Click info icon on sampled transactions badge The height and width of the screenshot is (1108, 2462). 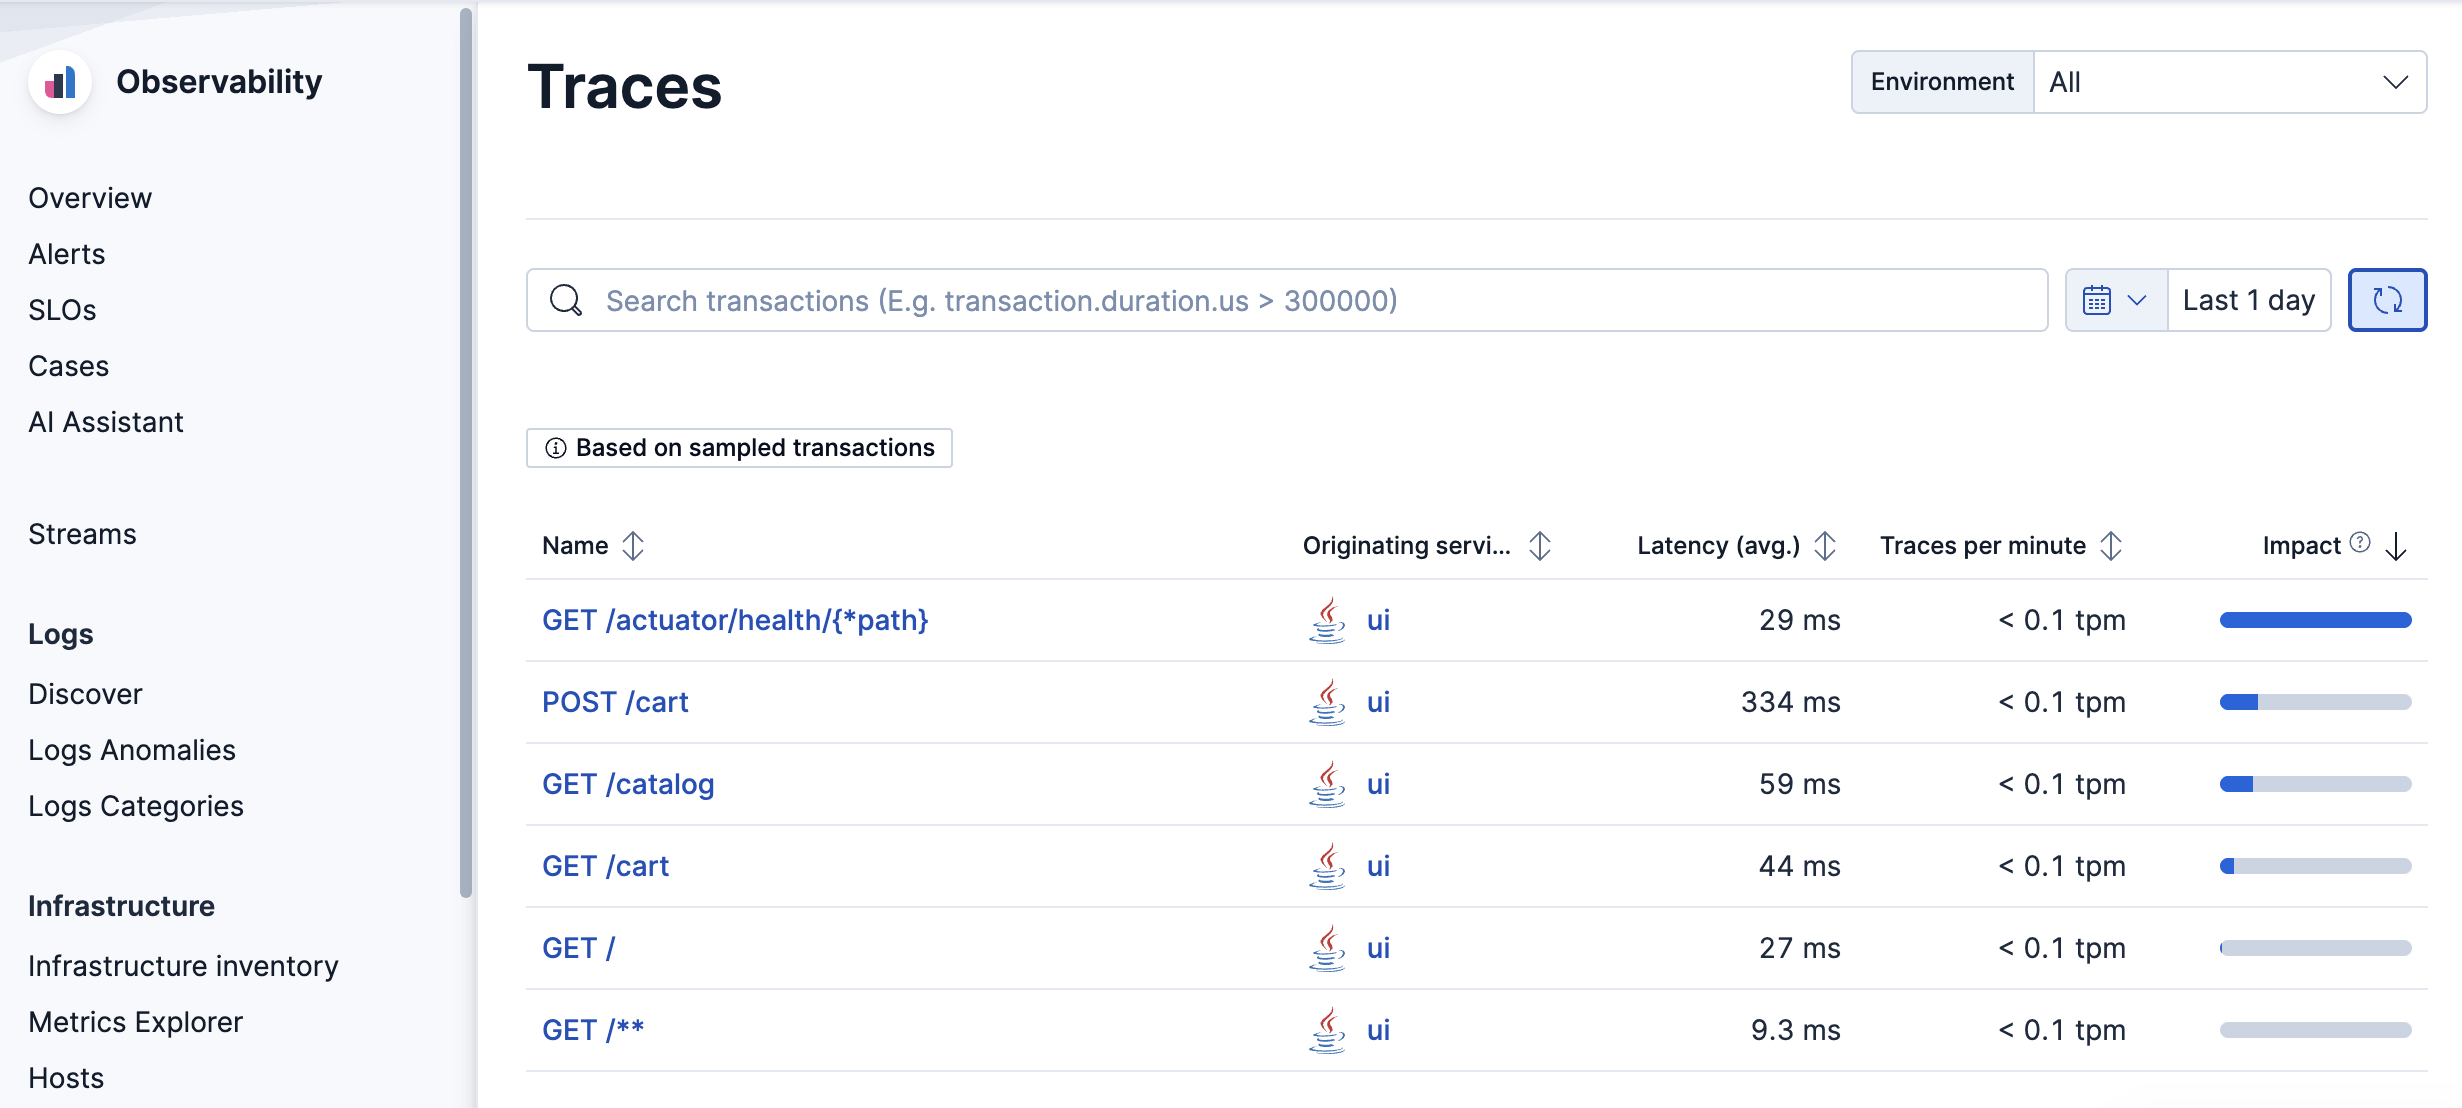[x=556, y=448]
